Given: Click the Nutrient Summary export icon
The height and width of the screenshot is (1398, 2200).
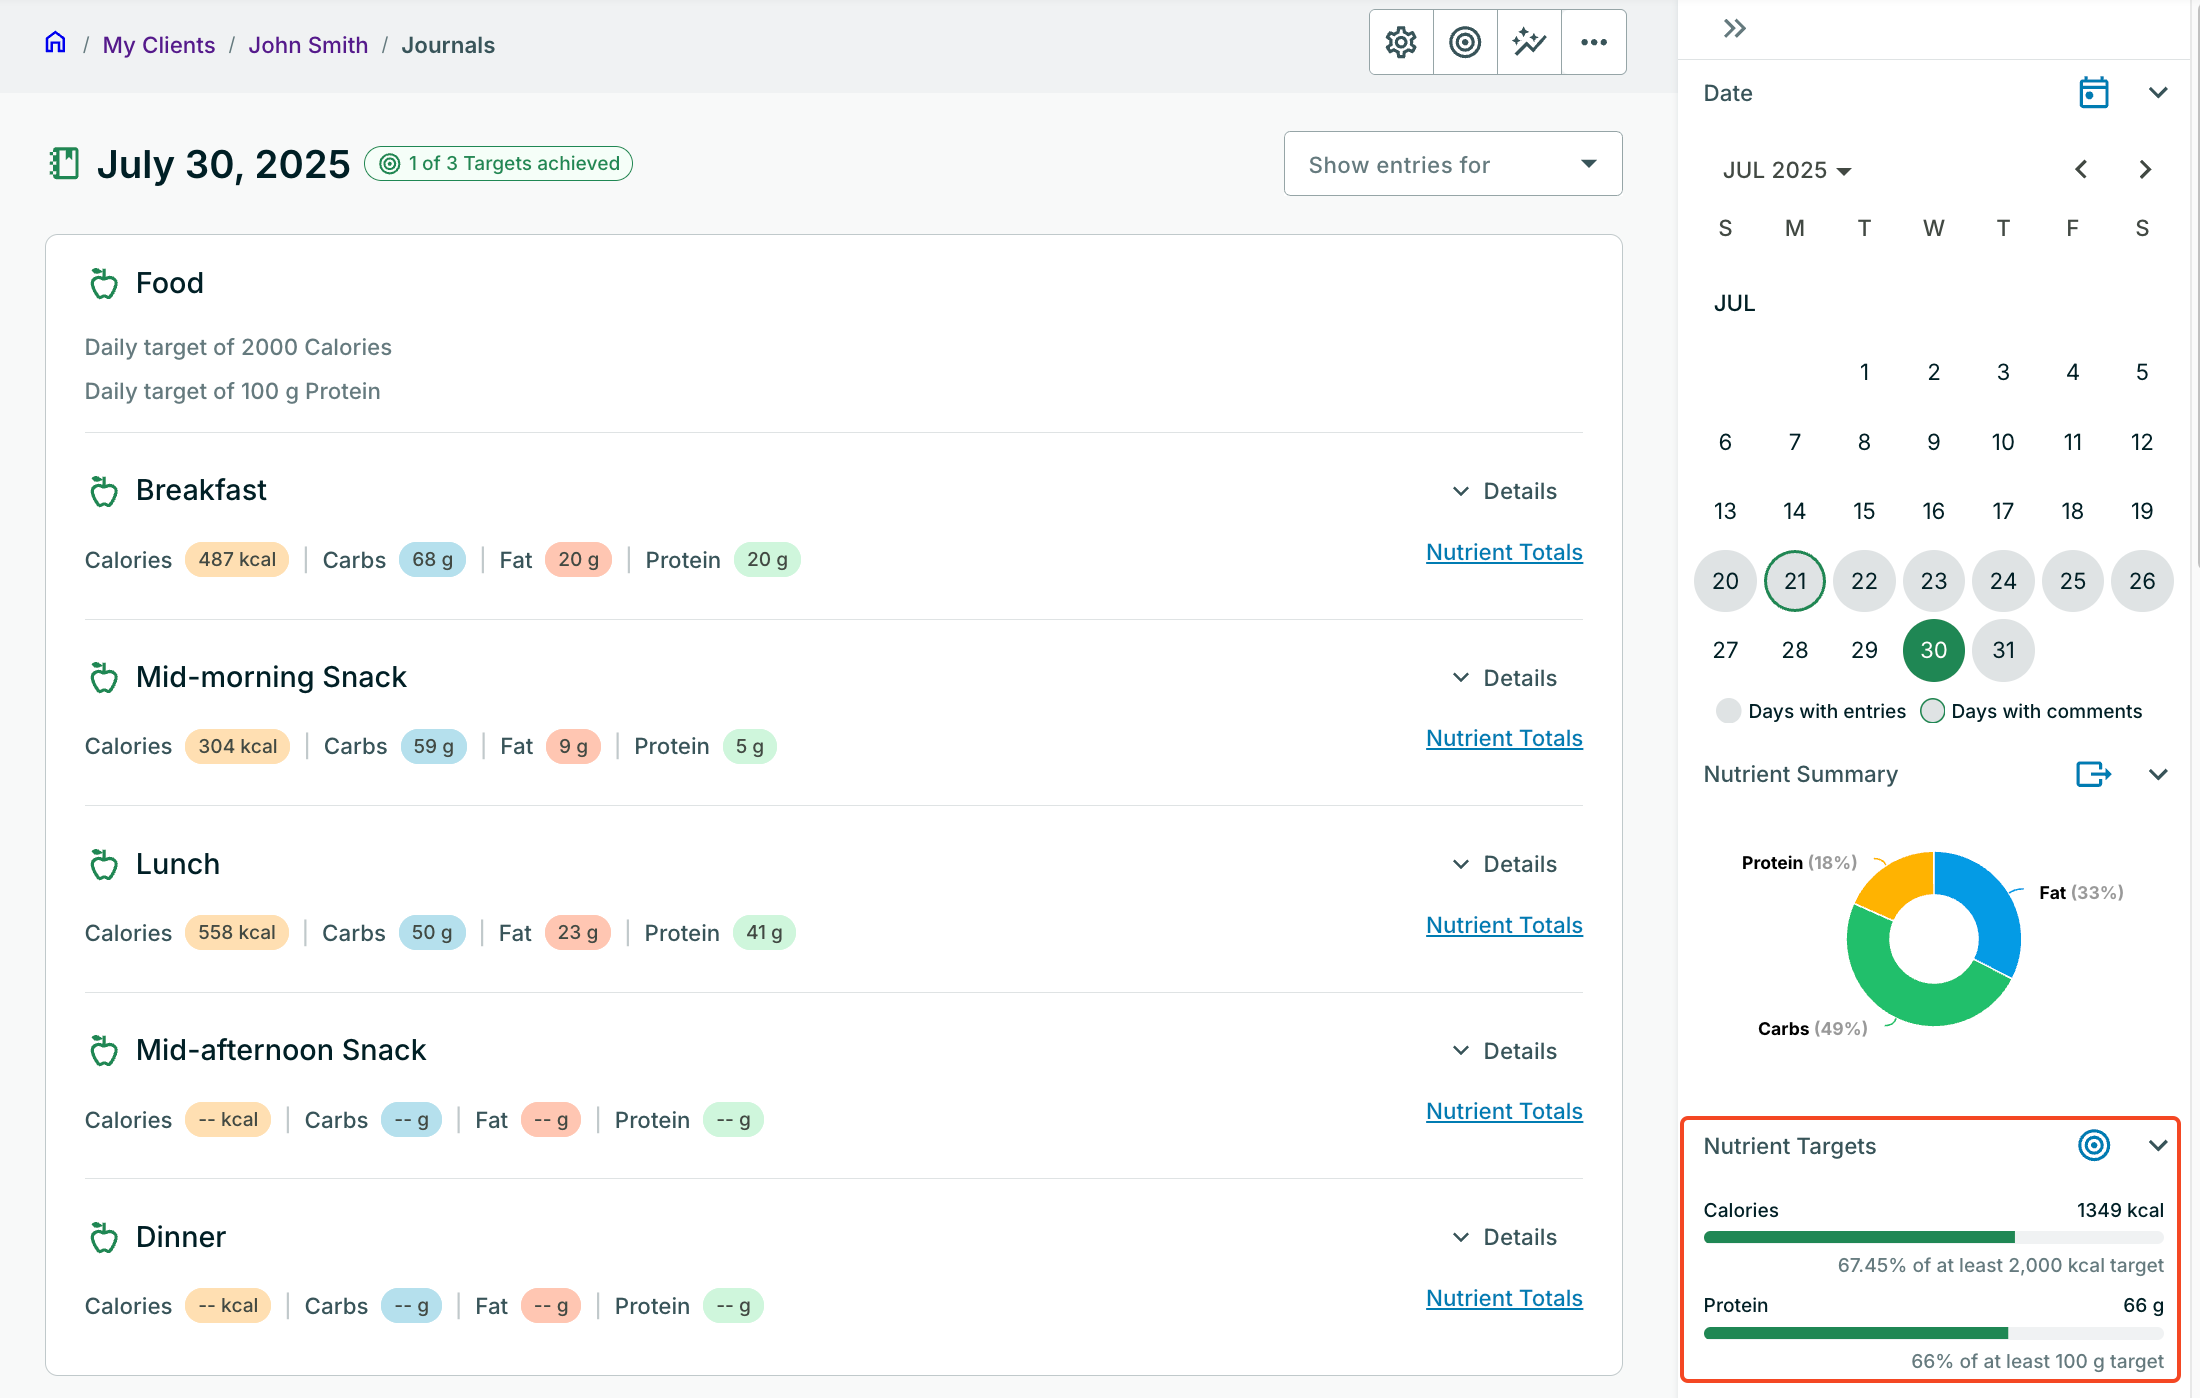Looking at the screenshot, I should tap(2093, 774).
